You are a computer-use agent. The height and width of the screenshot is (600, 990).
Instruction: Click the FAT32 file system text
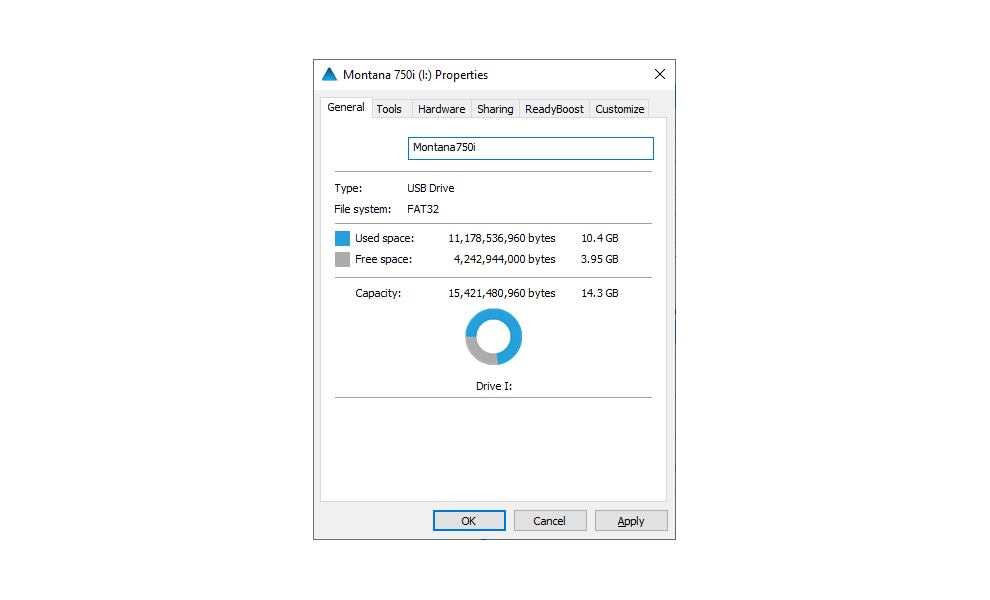point(422,209)
